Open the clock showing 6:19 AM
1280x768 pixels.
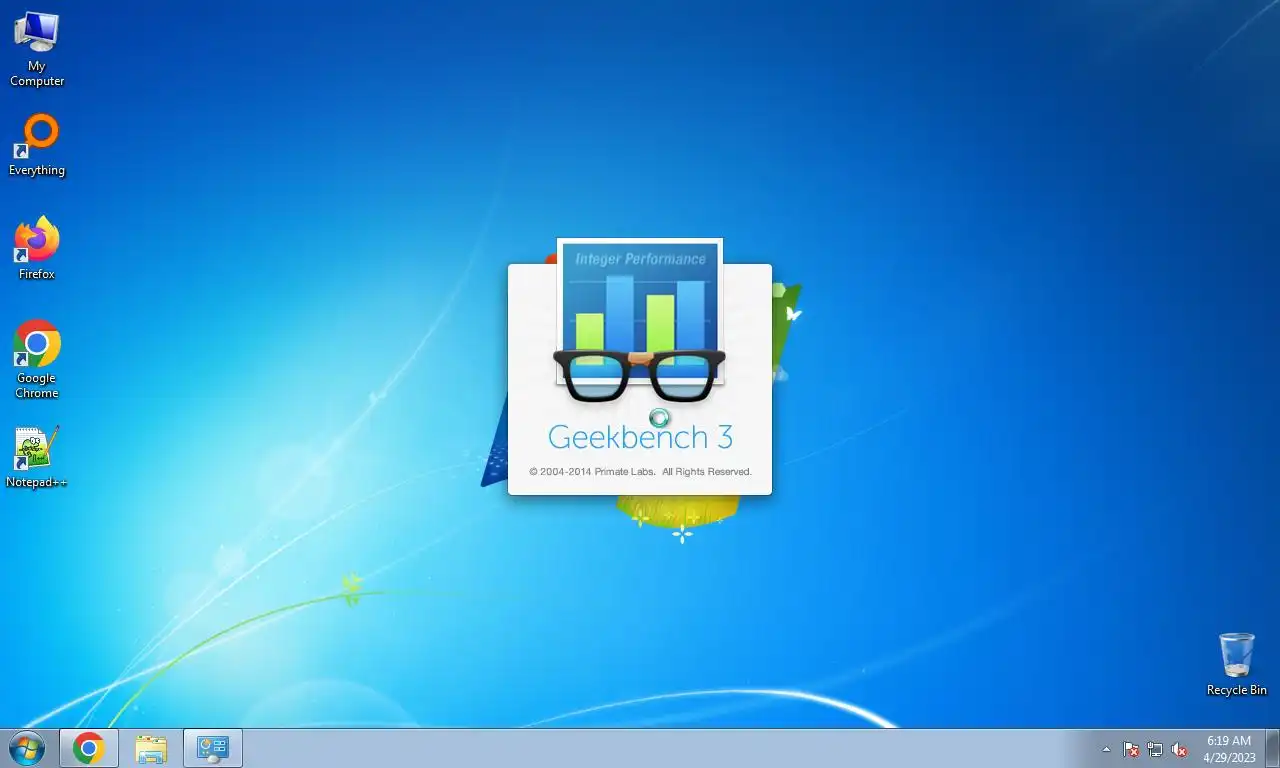pyautogui.click(x=1229, y=749)
